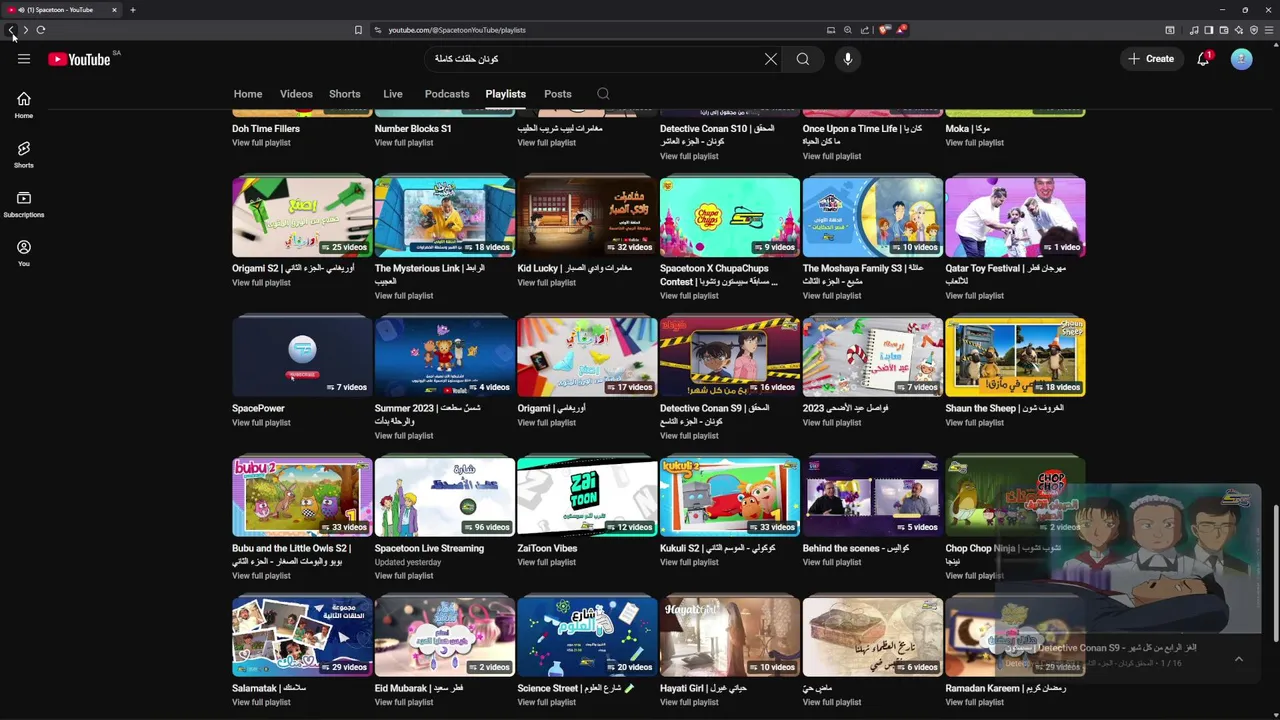Open You in the left sidebar
The width and height of the screenshot is (1280, 720).
tap(24, 253)
